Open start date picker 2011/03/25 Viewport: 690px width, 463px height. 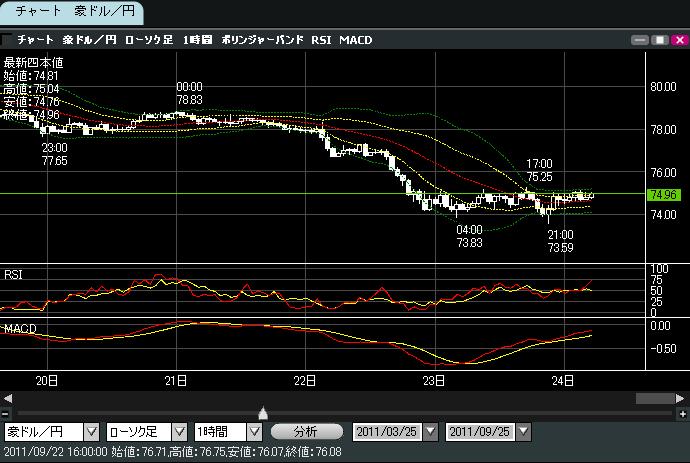click(x=431, y=431)
